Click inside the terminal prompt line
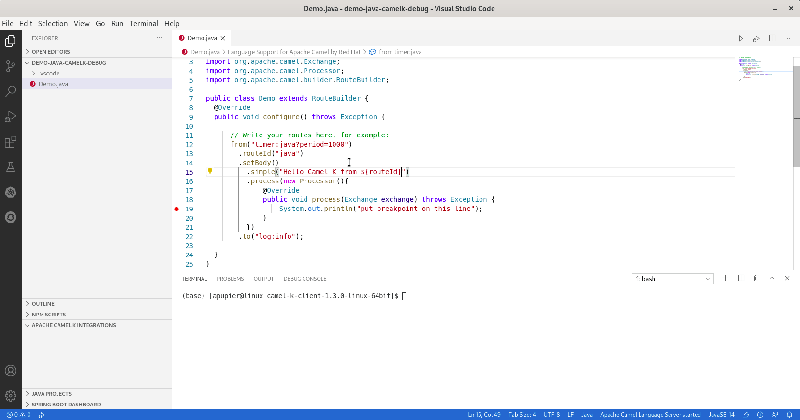The image size is (800, 420). pos(293,295)
